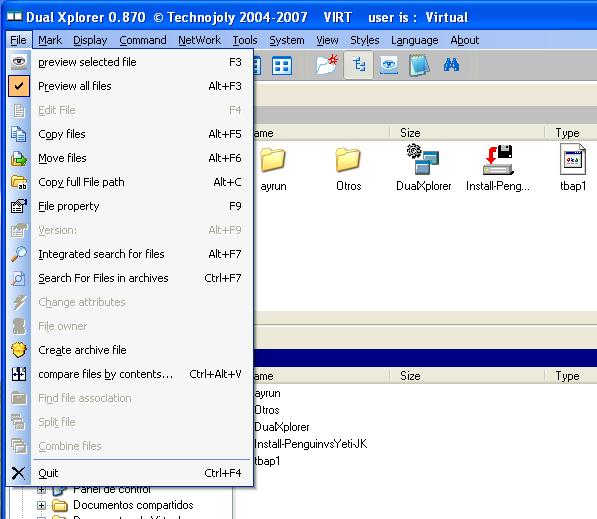Sort lower pane by Size column header

[x=467, y=376]
